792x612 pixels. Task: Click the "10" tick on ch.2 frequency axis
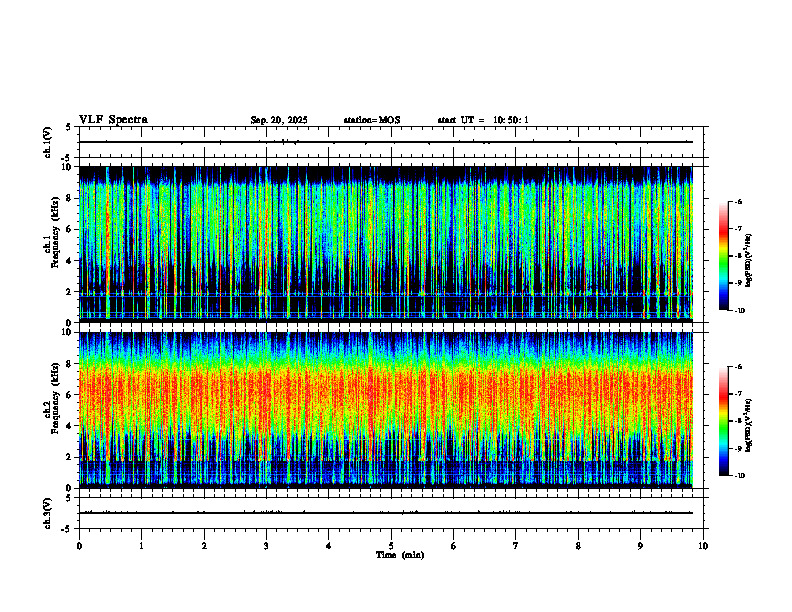[x=68, y=332]
